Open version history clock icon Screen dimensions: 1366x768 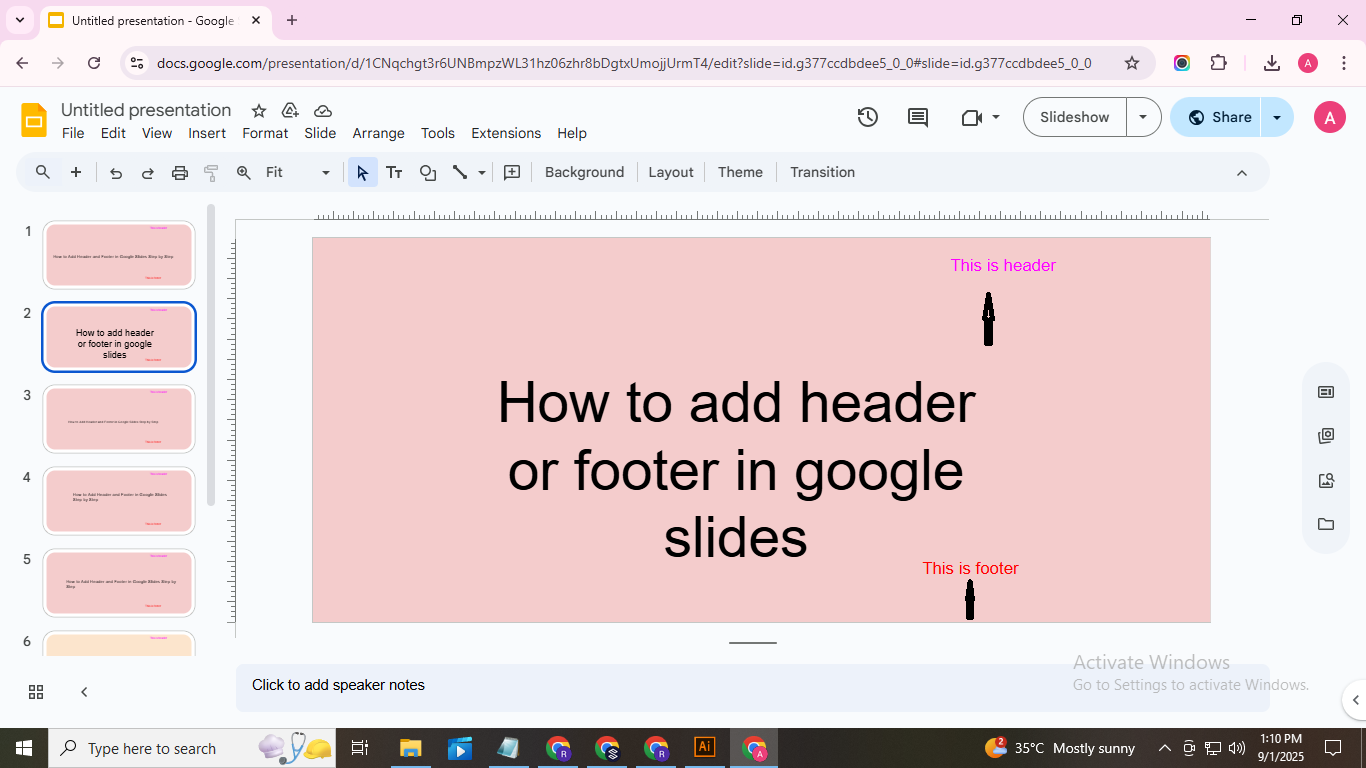tap(867, 117)
